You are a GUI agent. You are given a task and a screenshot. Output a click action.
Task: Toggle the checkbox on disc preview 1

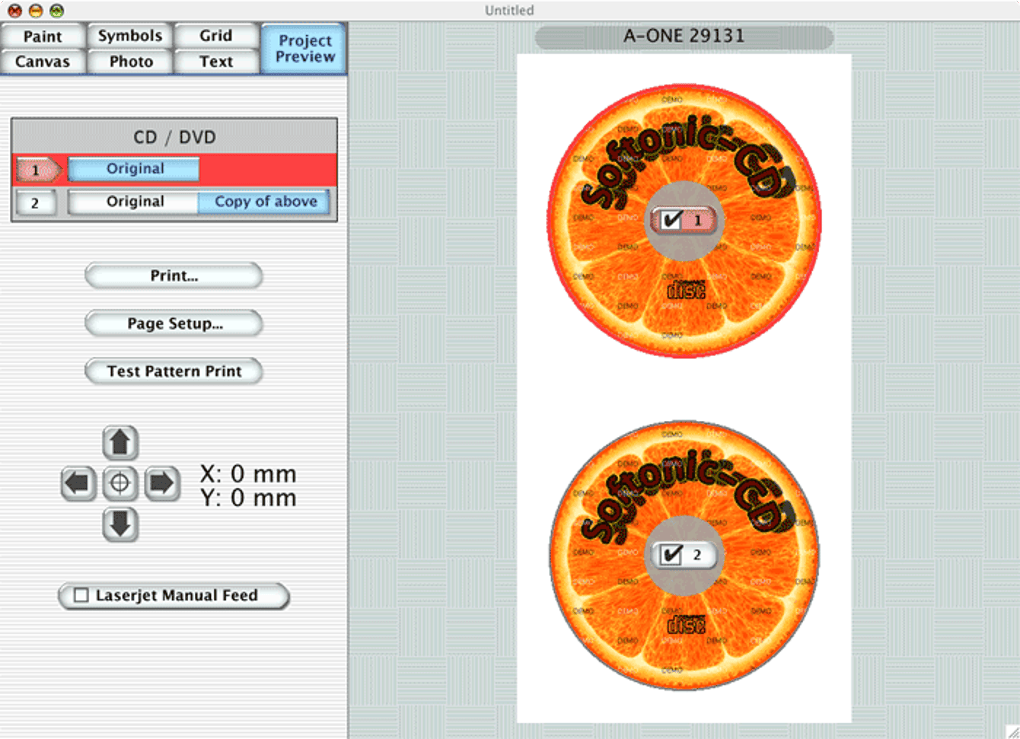(x=672, y=220)
